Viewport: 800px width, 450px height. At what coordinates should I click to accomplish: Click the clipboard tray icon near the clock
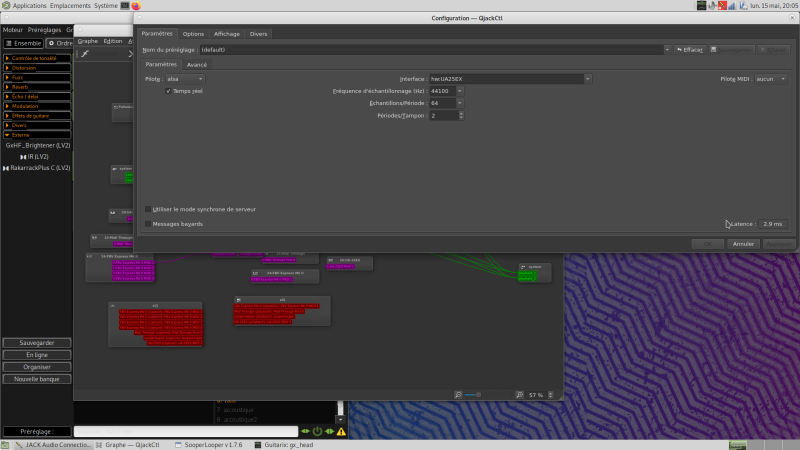click(743, 6)
